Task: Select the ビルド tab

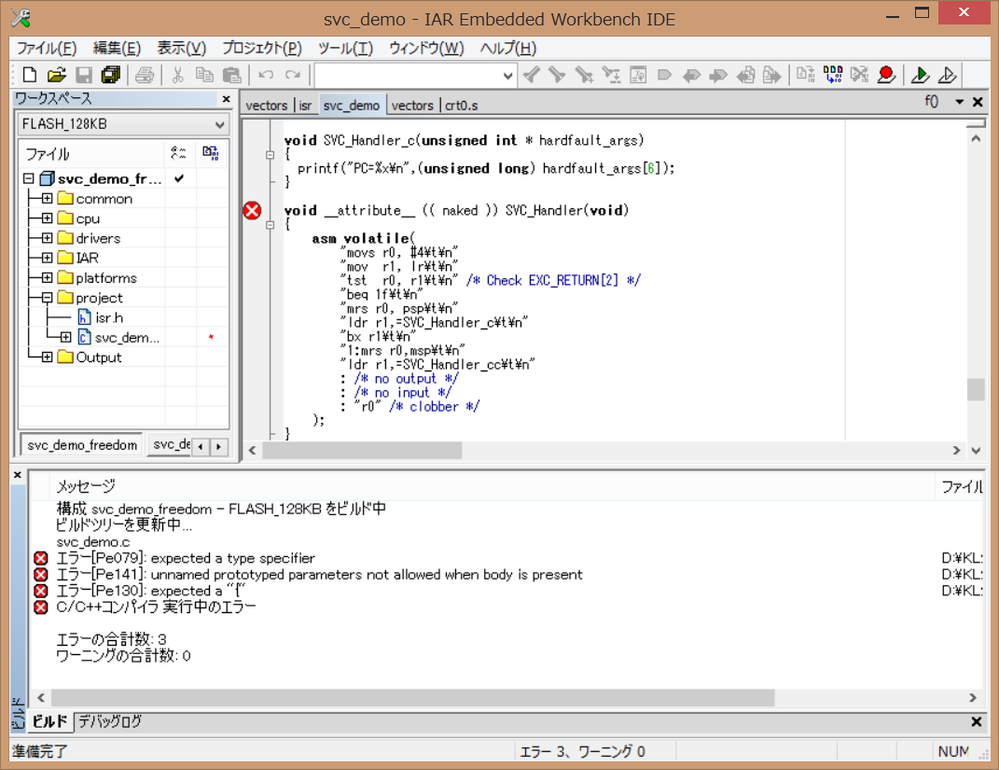Action: [50, 722]
